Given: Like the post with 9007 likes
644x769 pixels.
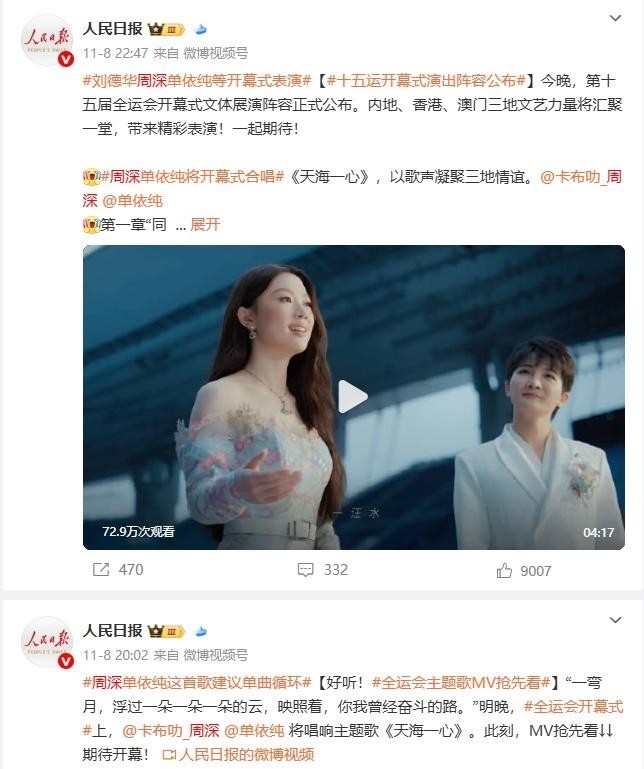Looking at the screenshot, I should click(x=504, y=570).
